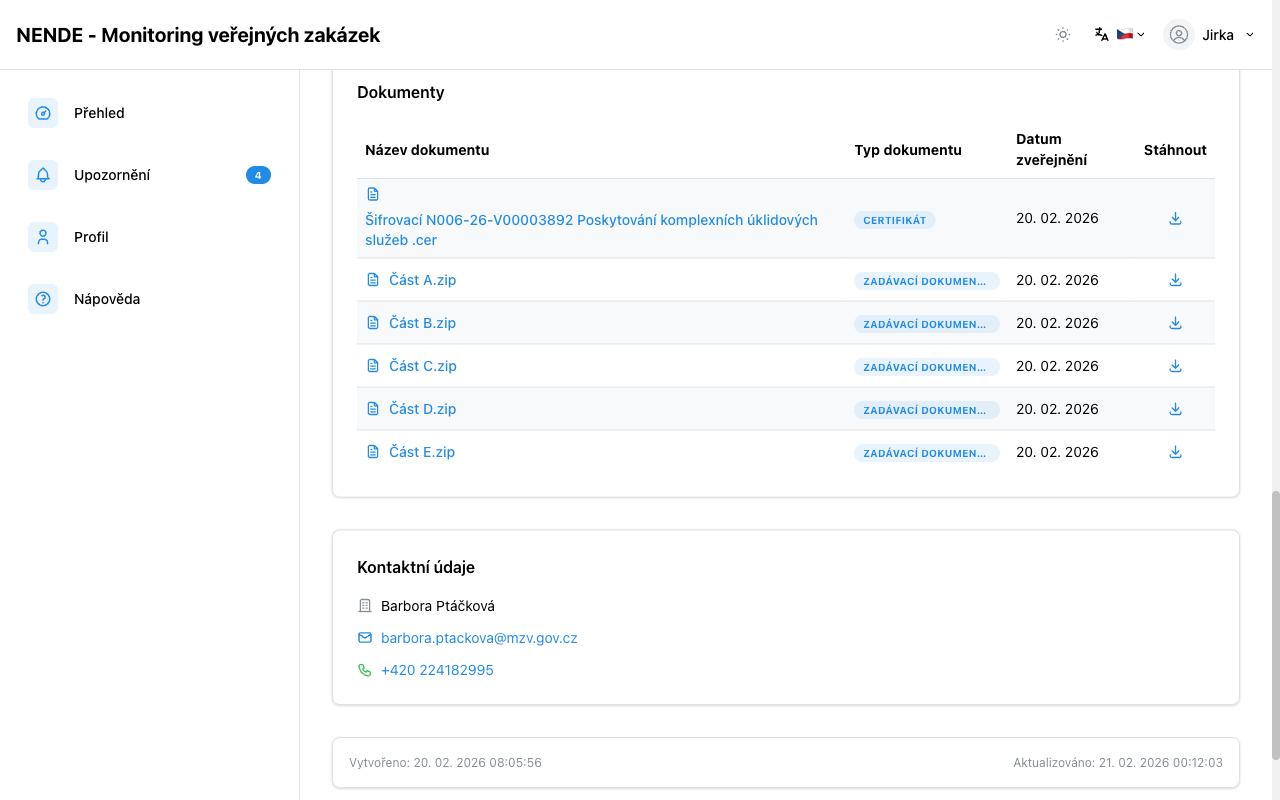The width and height of the screenshot is (1280, 800).
Task: Download the Šifrovací certificate file
Action: [x=1175, y=219]
